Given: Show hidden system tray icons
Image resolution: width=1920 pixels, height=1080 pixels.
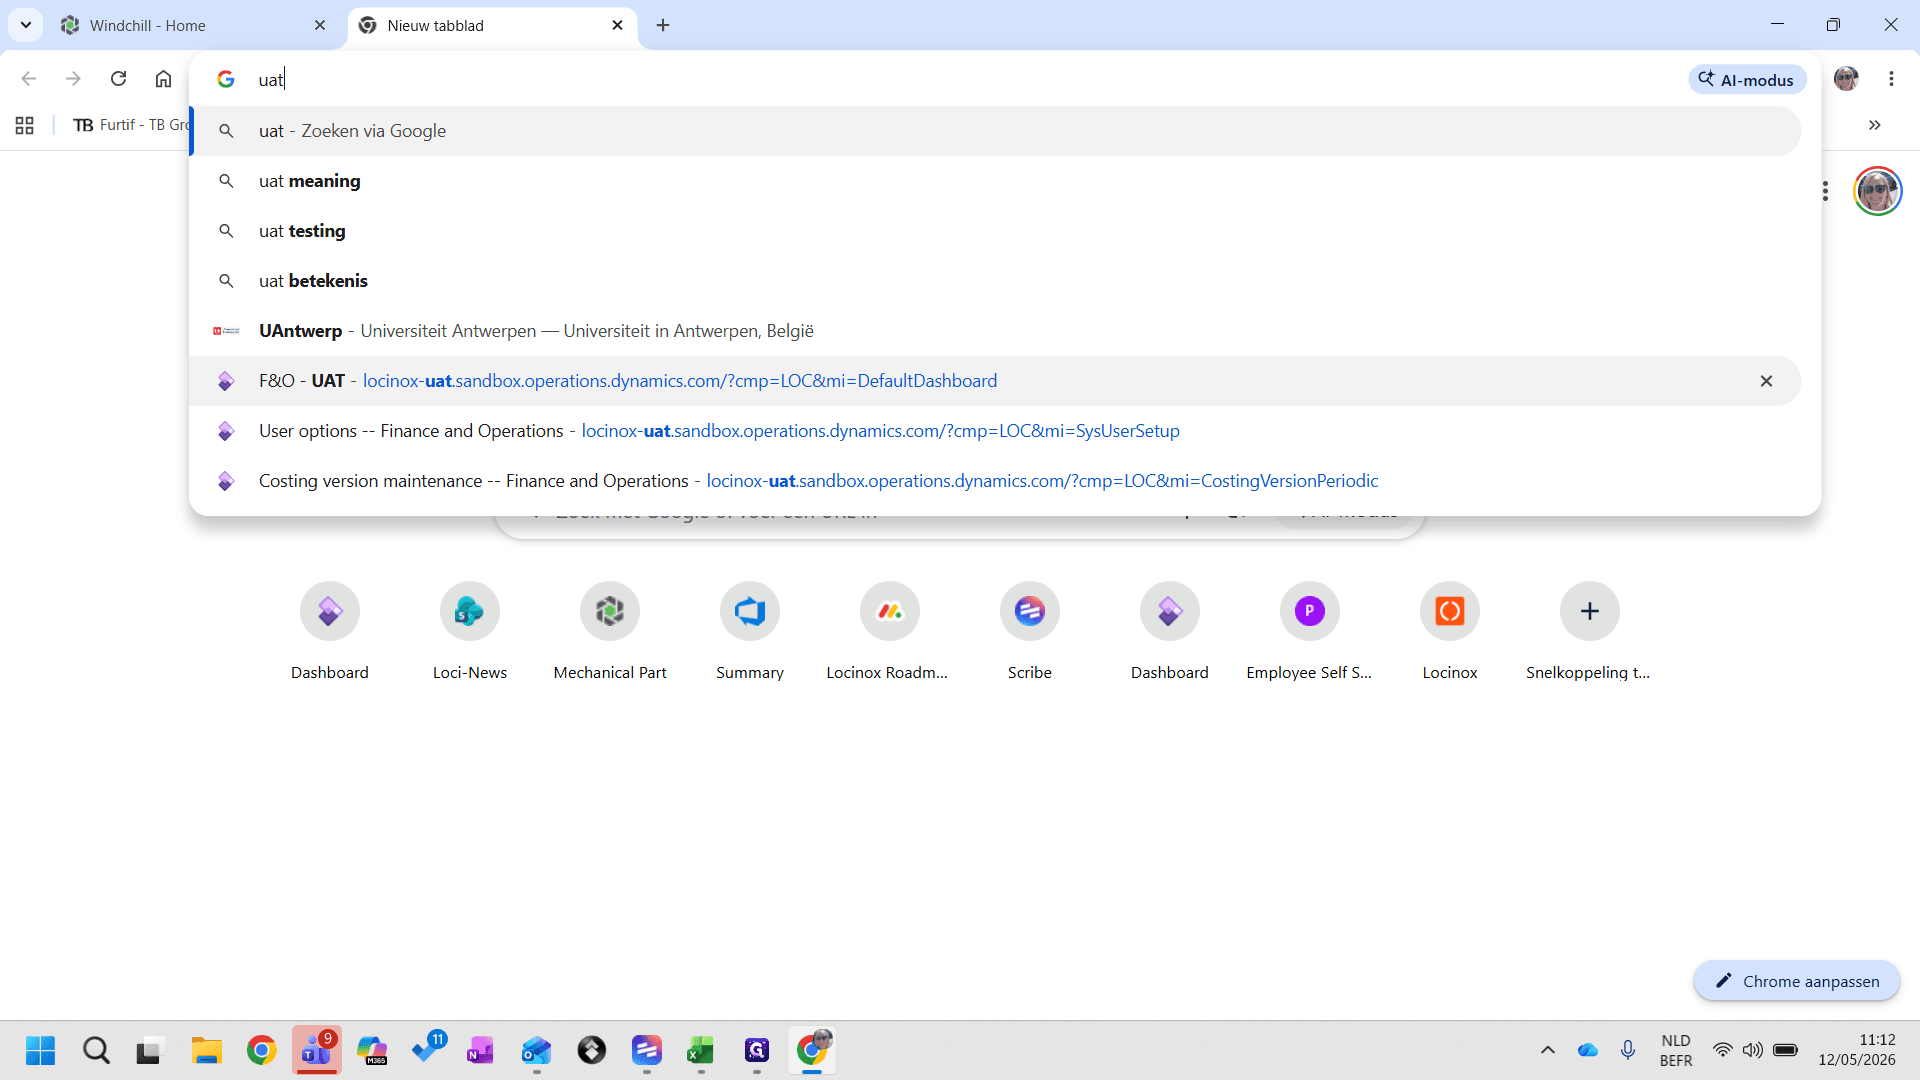Looking at the screenshot, I should 1548,1050.
